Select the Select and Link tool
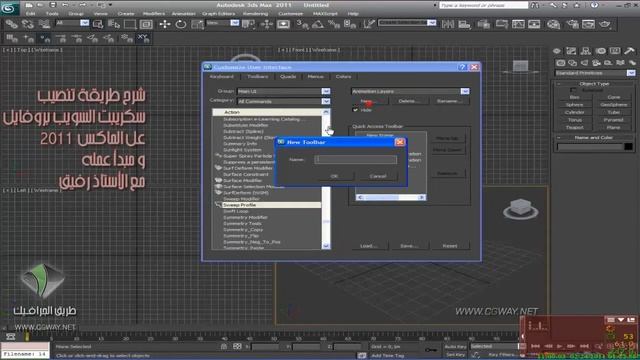This screenshot has width=640, height=360. click(x=12, y=24)
